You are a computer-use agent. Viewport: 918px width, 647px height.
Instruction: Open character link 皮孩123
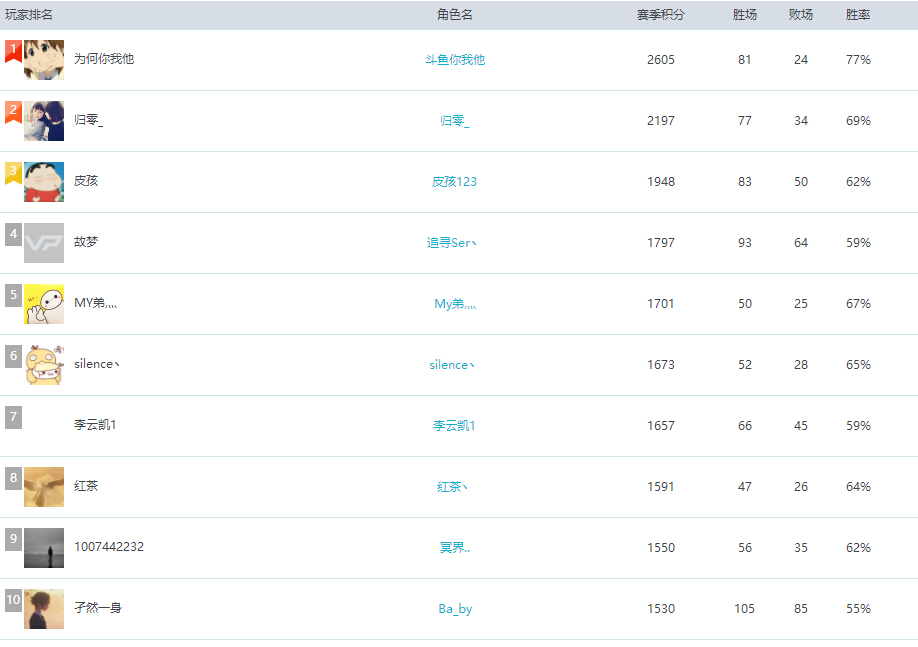coord(454,182)
